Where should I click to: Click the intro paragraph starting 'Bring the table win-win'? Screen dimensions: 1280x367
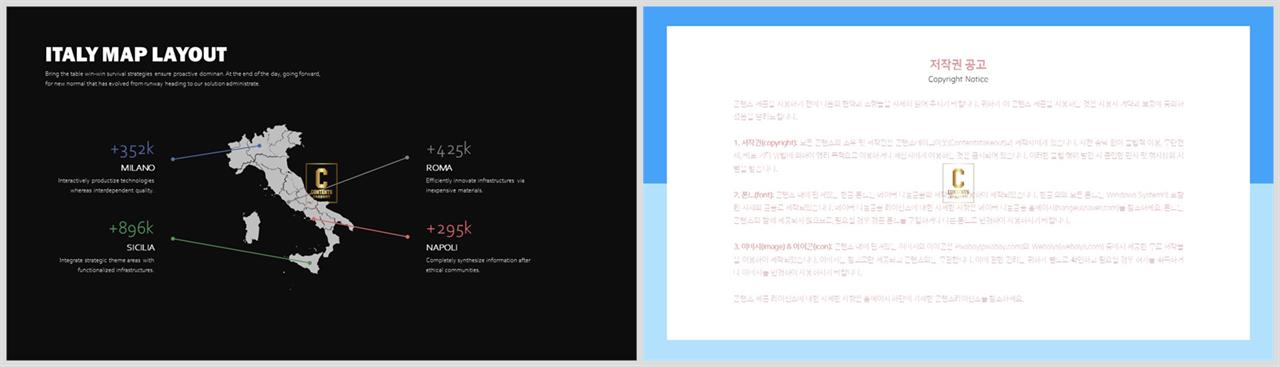[x=183, y=79]
